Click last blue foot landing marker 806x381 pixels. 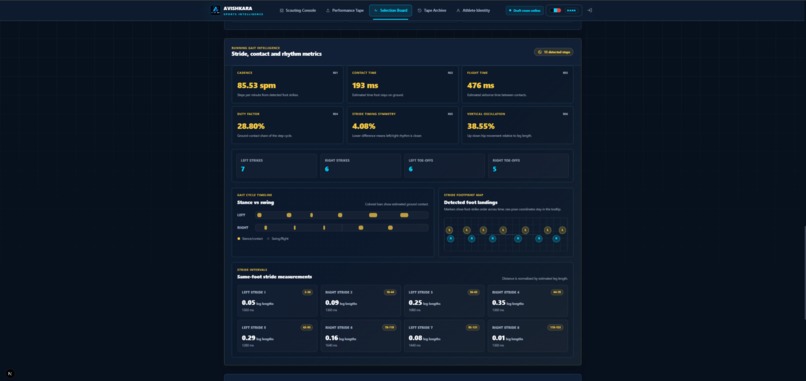(x=556, y=239)
